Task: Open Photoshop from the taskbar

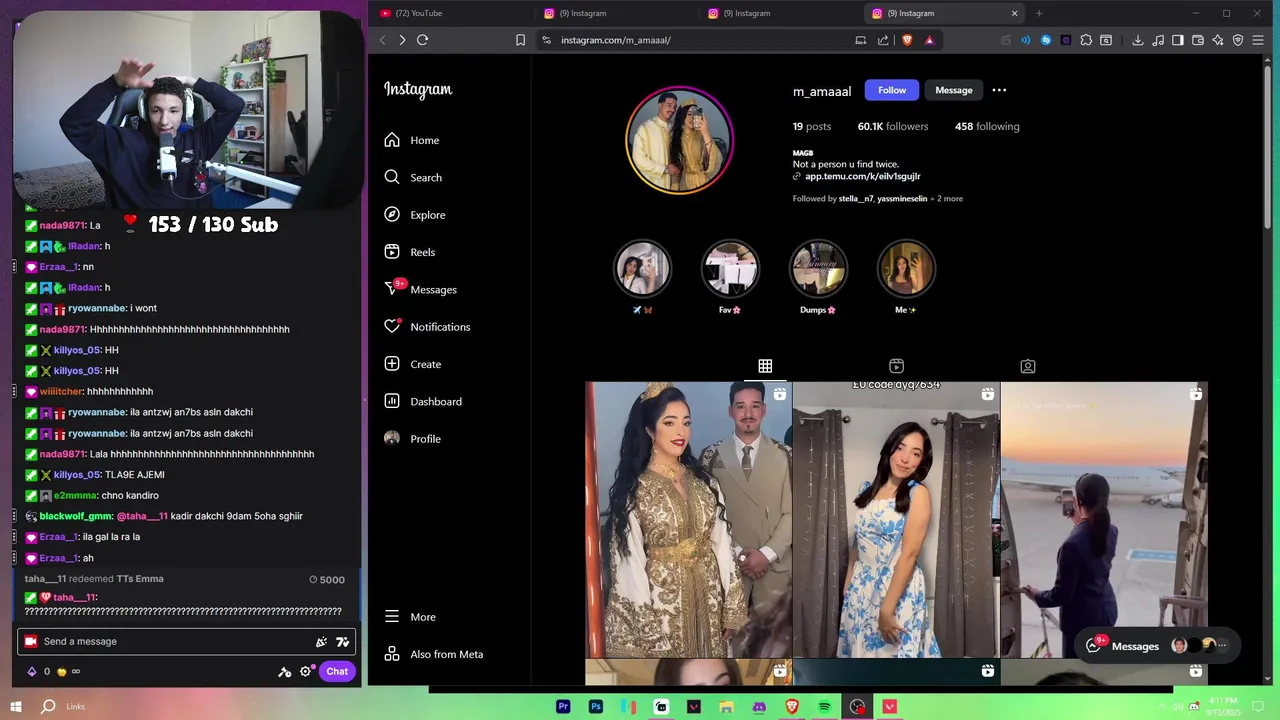Action: [x=596, y=707]
